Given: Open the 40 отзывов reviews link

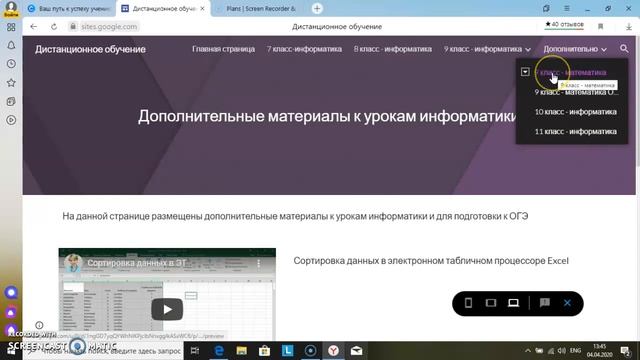Looking at the screenshot, I should 564,24.
